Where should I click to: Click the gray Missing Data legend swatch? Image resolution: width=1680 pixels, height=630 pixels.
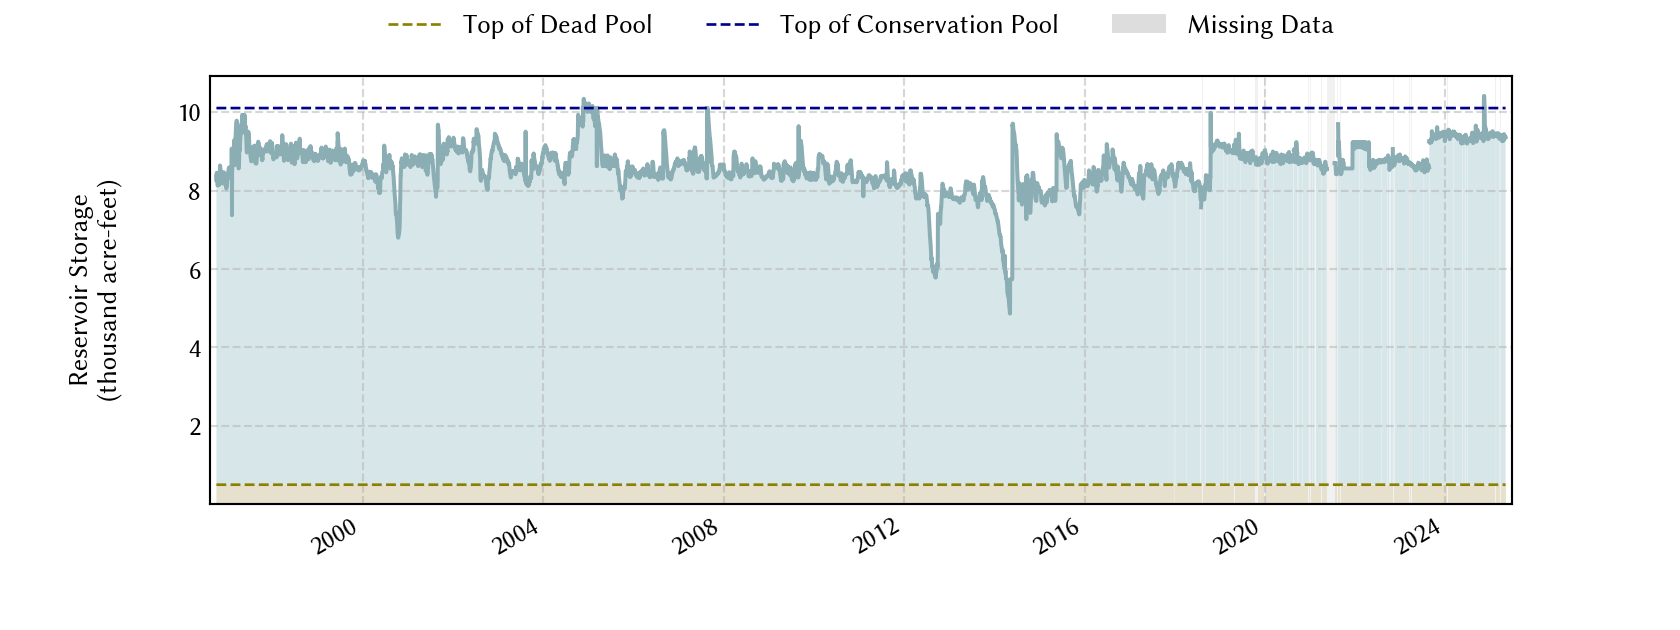[x=1139, y=24]
